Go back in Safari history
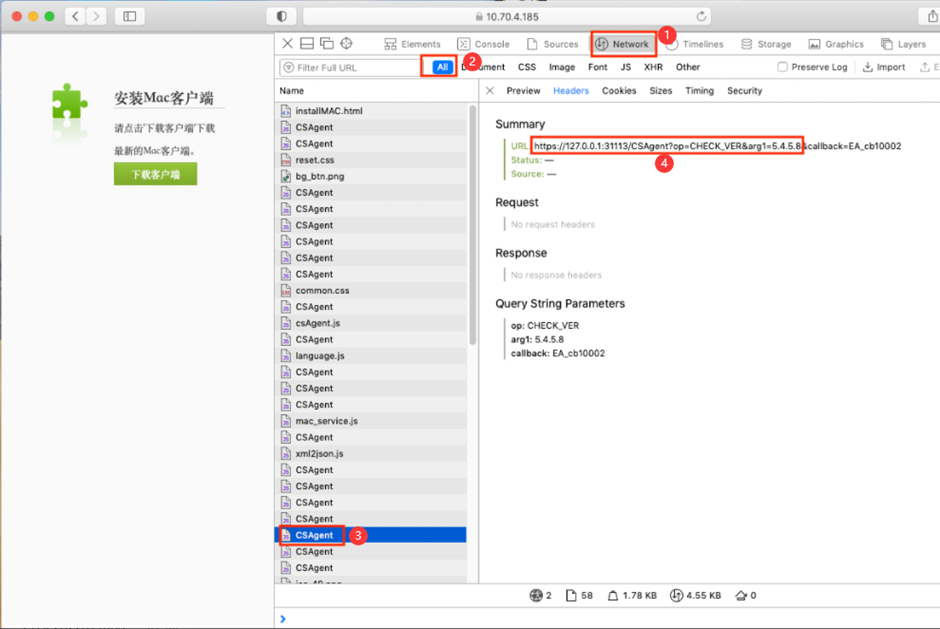 coord(75,16)
